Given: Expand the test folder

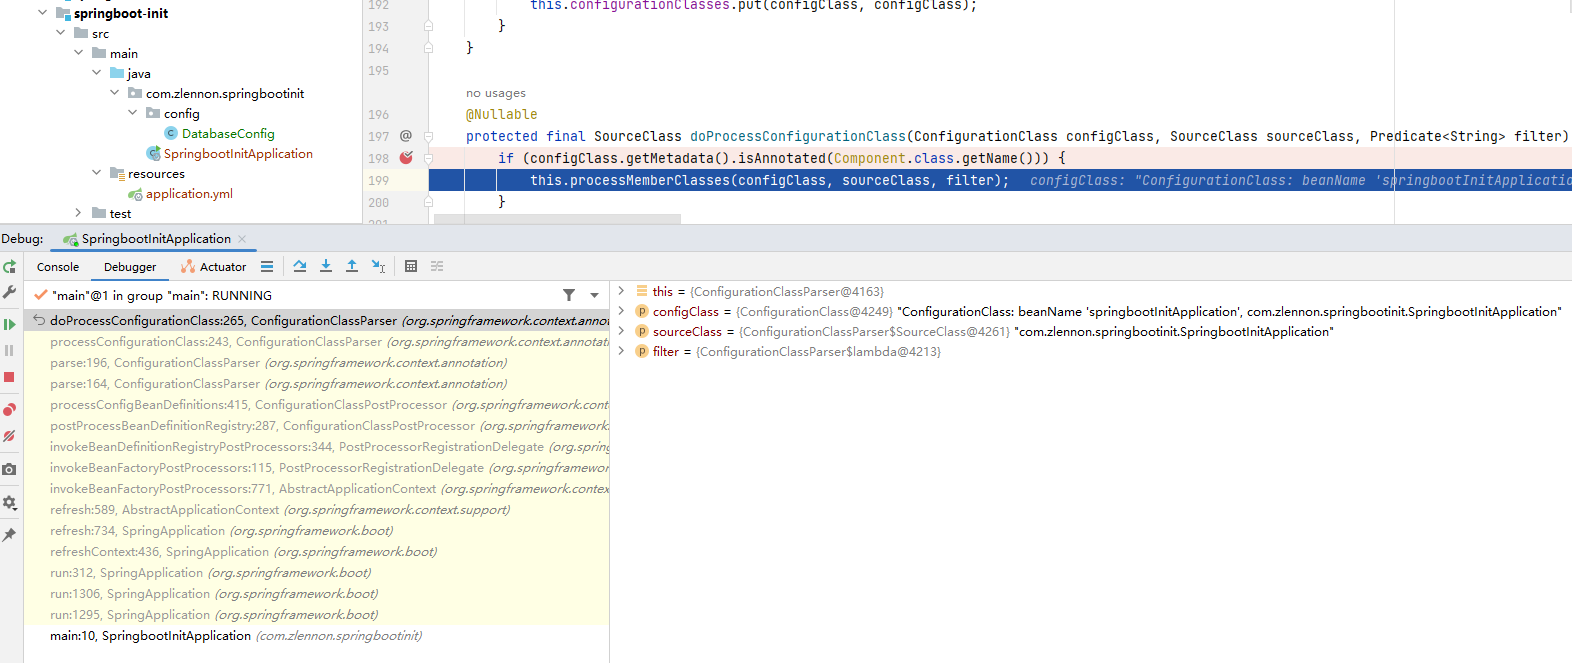Looking at the screenshot, I should 78,213.
